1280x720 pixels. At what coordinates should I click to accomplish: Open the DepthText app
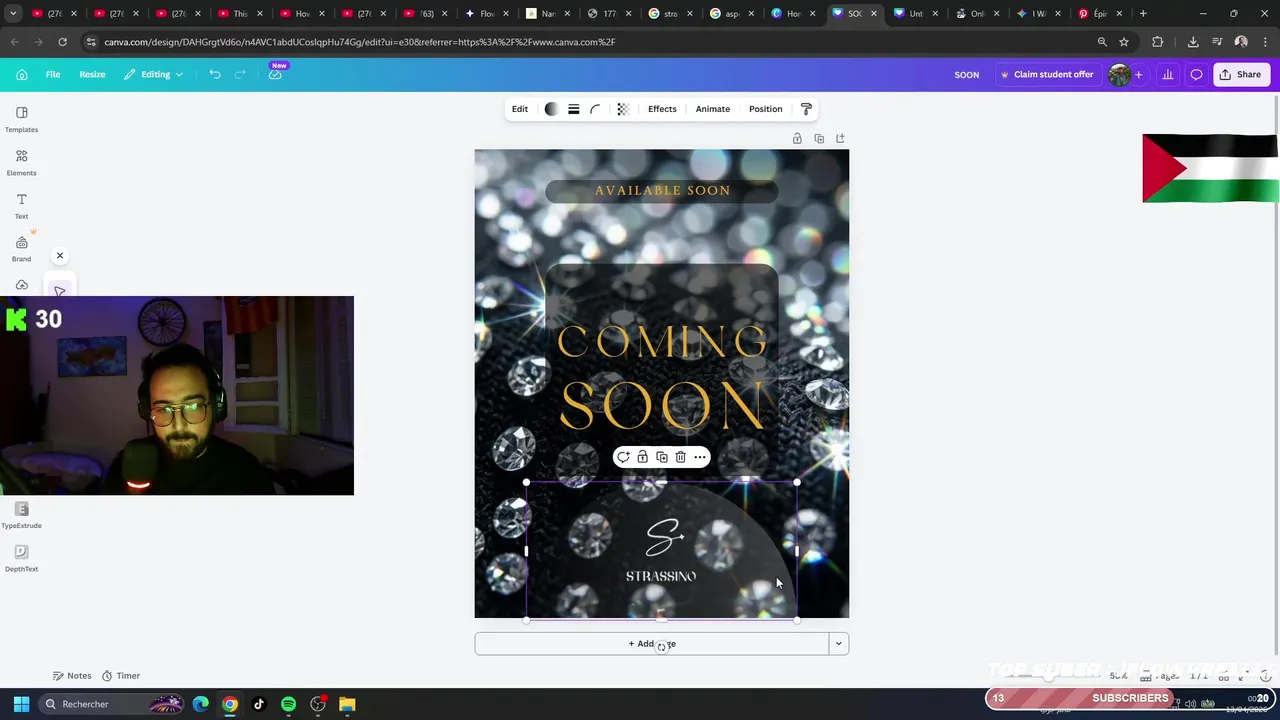pos(21,558)
